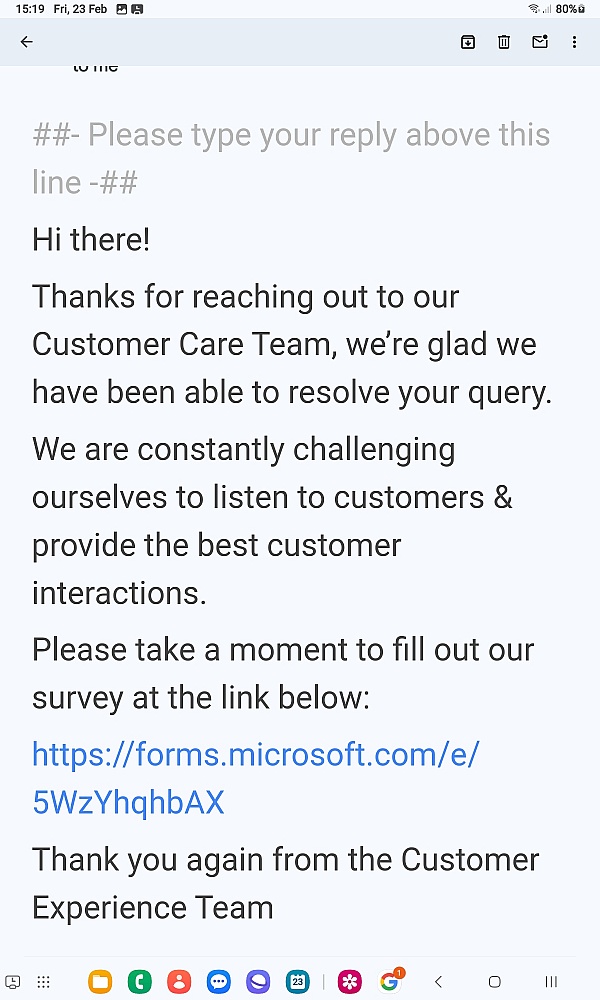Image resolution: width=600 pixels, height=1000 pixels.
Task: Archive this email
Action: pyautogui.click(x=468, y=42)
